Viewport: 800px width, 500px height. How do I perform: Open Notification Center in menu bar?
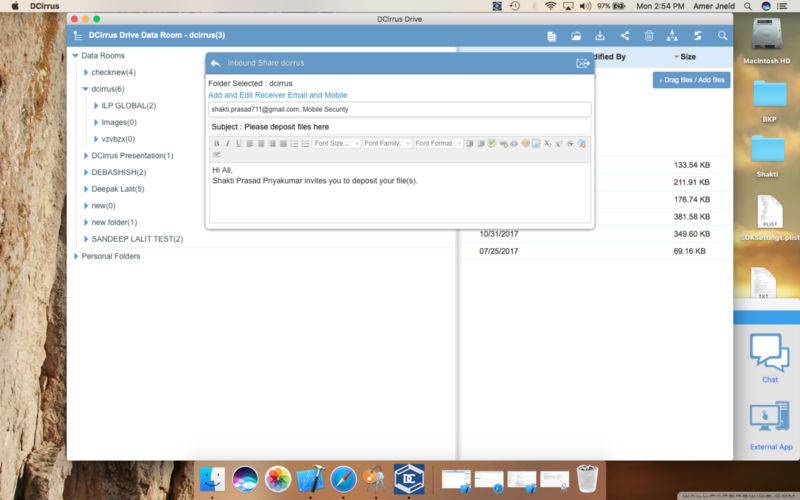point(782,6)
